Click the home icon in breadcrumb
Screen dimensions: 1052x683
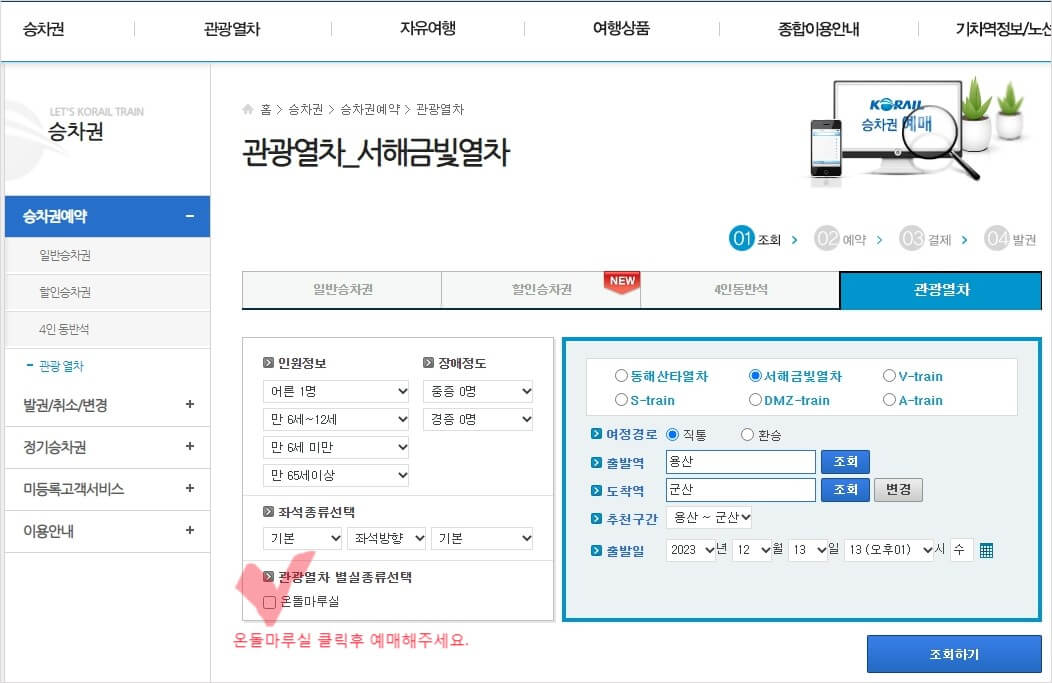pyautogui.click(x=248, y=109)
